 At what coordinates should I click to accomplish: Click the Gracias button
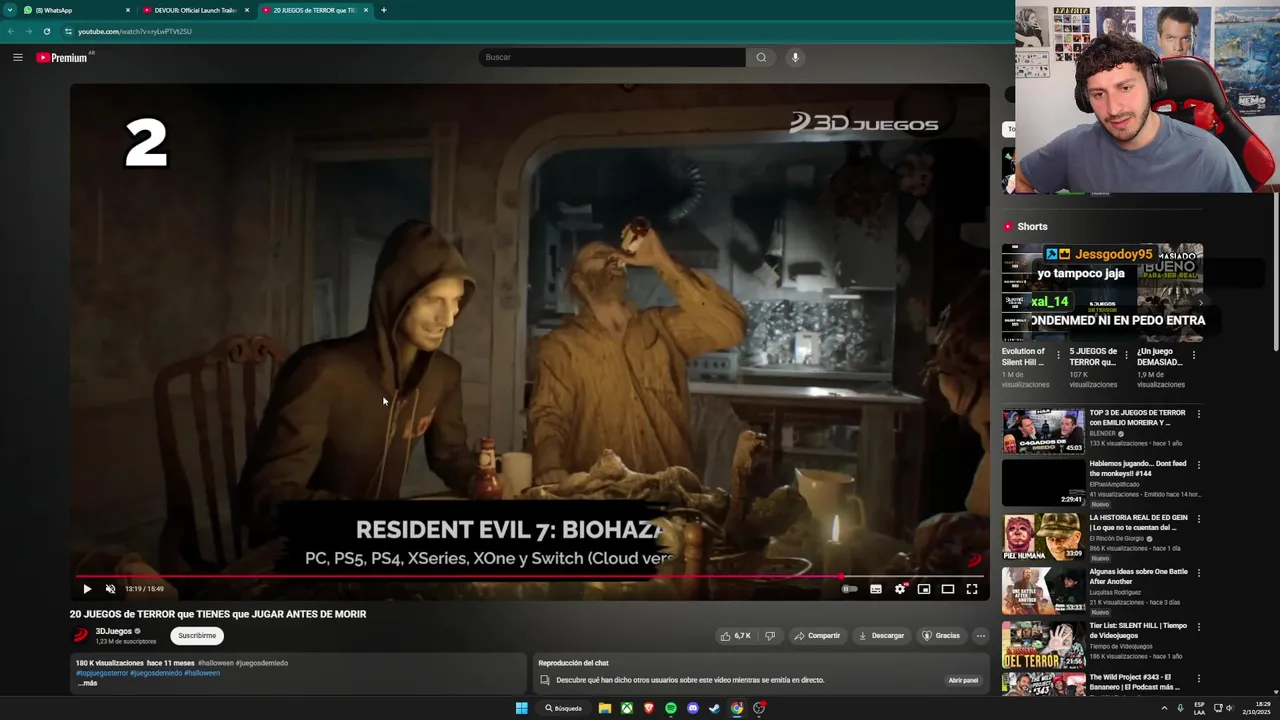point(941,635)
